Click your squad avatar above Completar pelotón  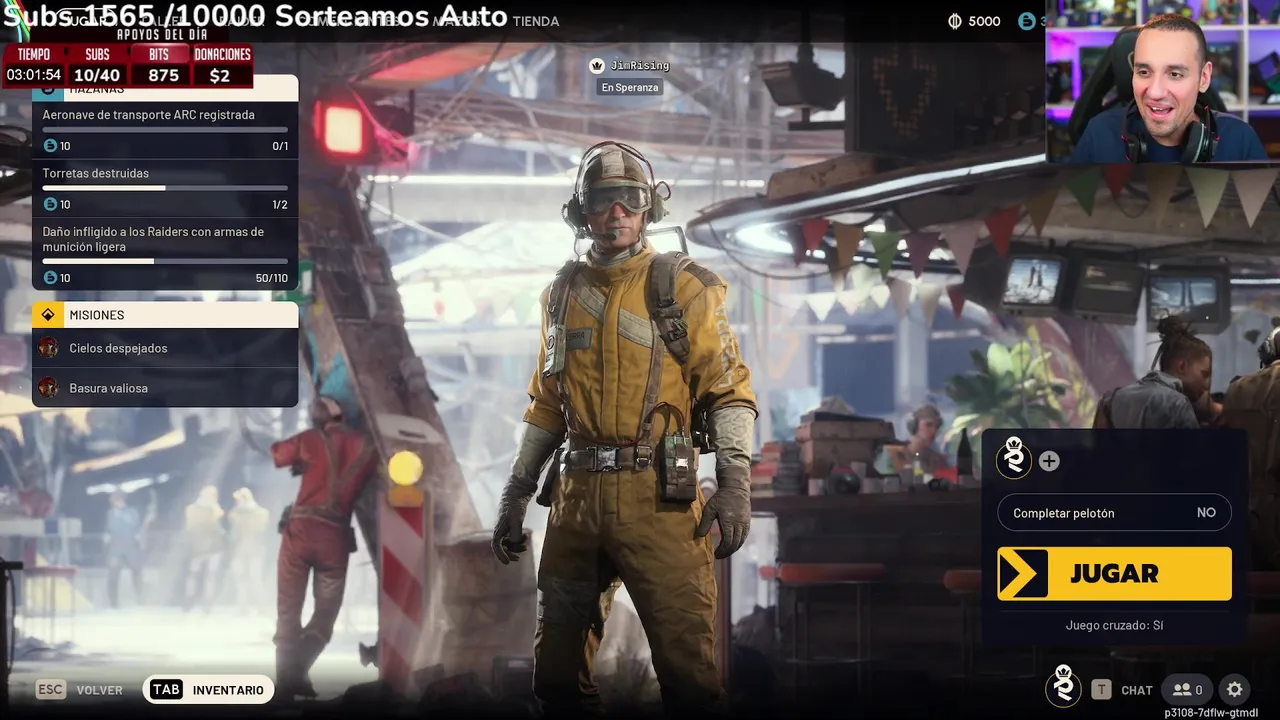point(1014,459)
